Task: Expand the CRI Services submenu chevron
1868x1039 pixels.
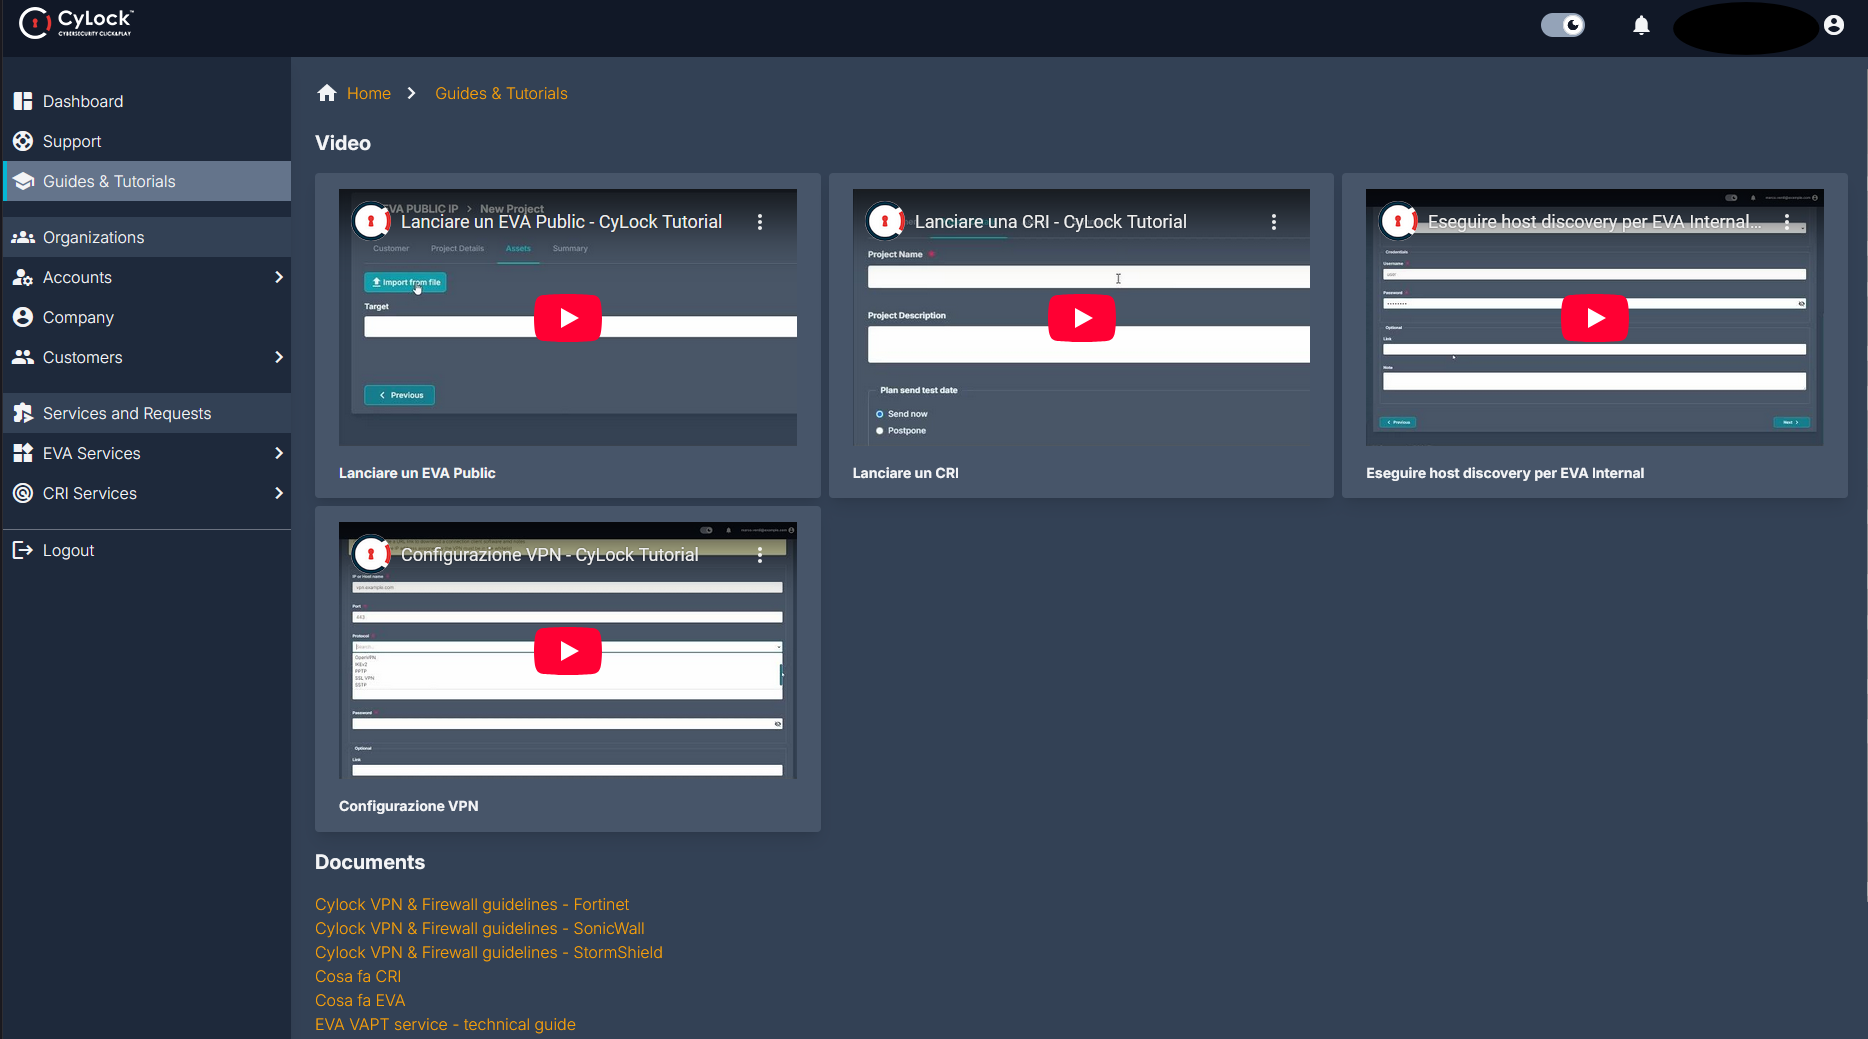Action: point(279,493)
